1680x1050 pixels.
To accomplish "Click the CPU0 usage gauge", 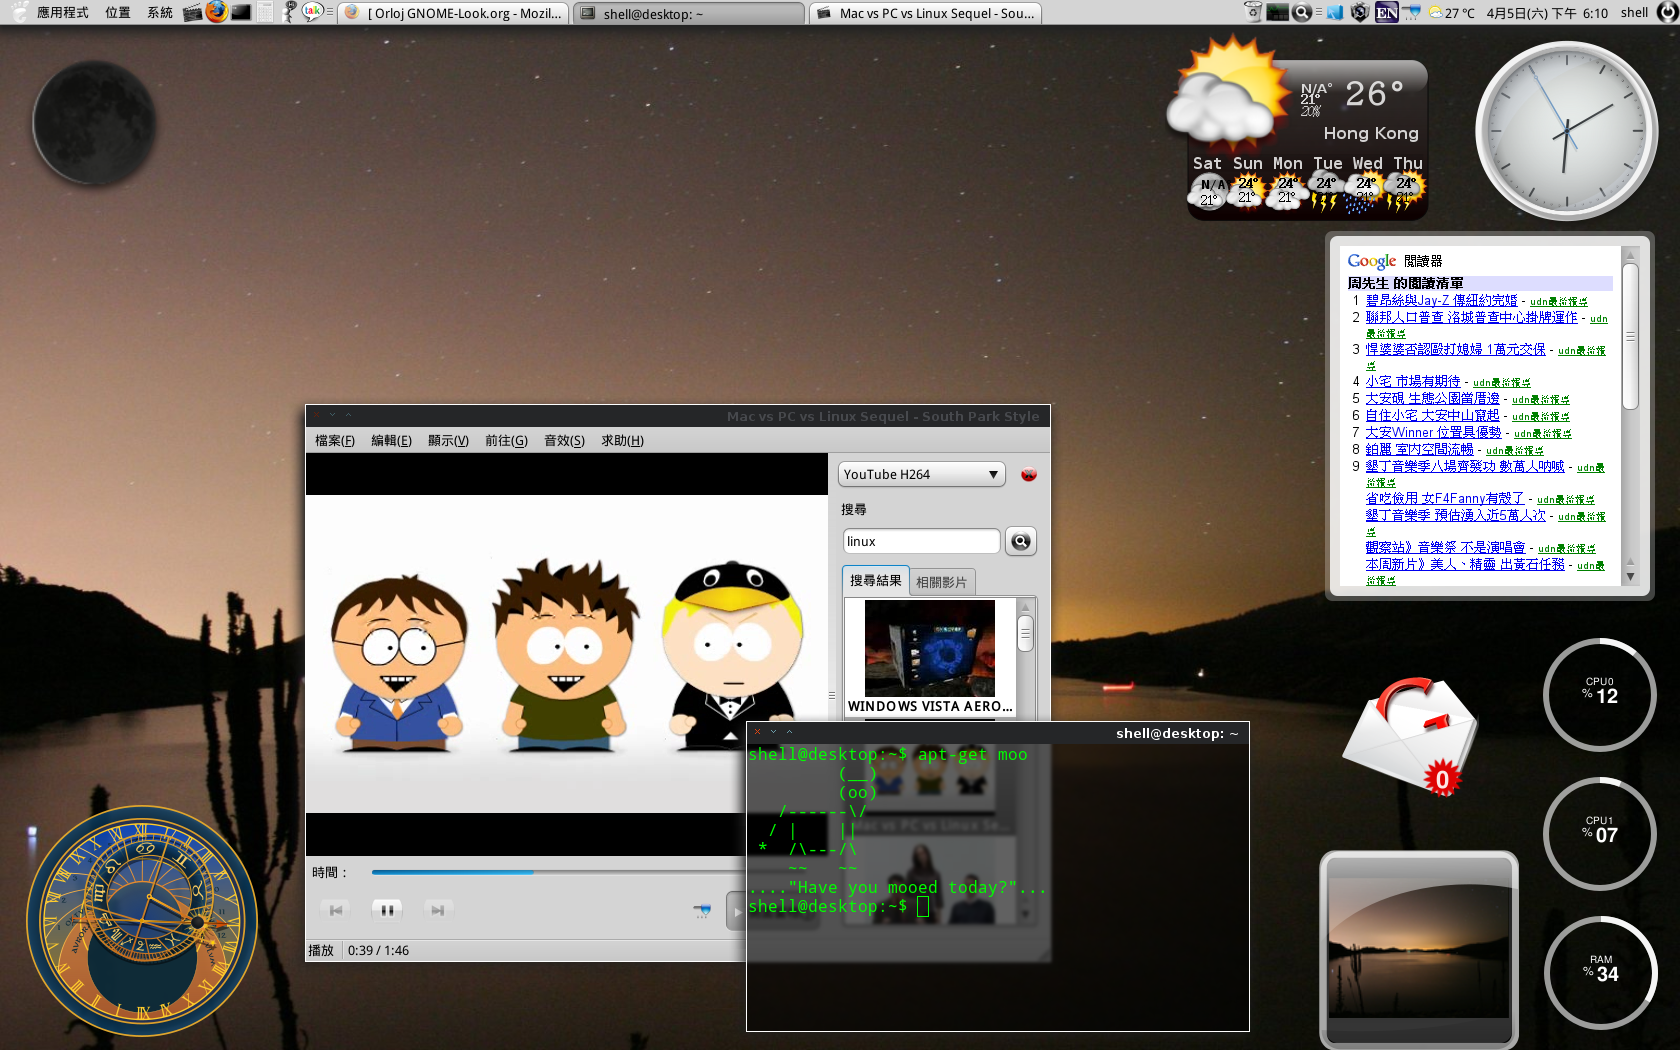I will 1600,694.
